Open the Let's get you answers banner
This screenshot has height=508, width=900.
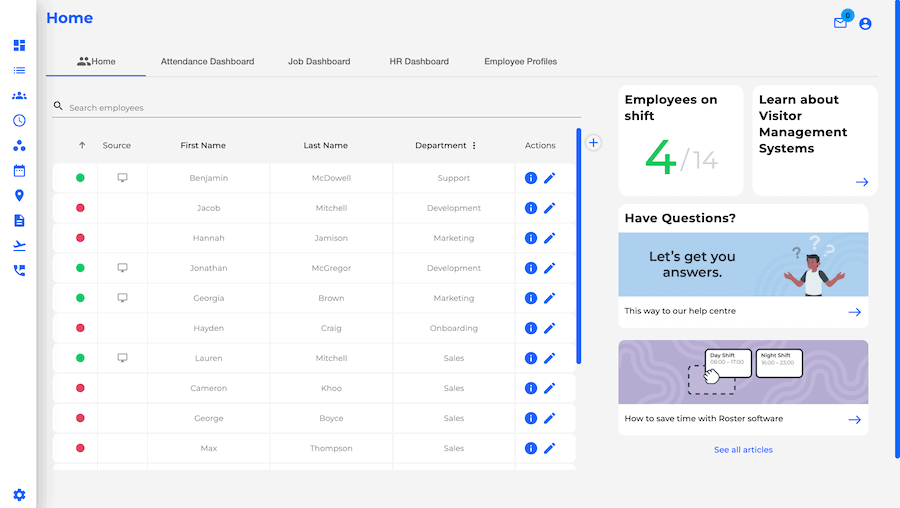click(743, 265)
